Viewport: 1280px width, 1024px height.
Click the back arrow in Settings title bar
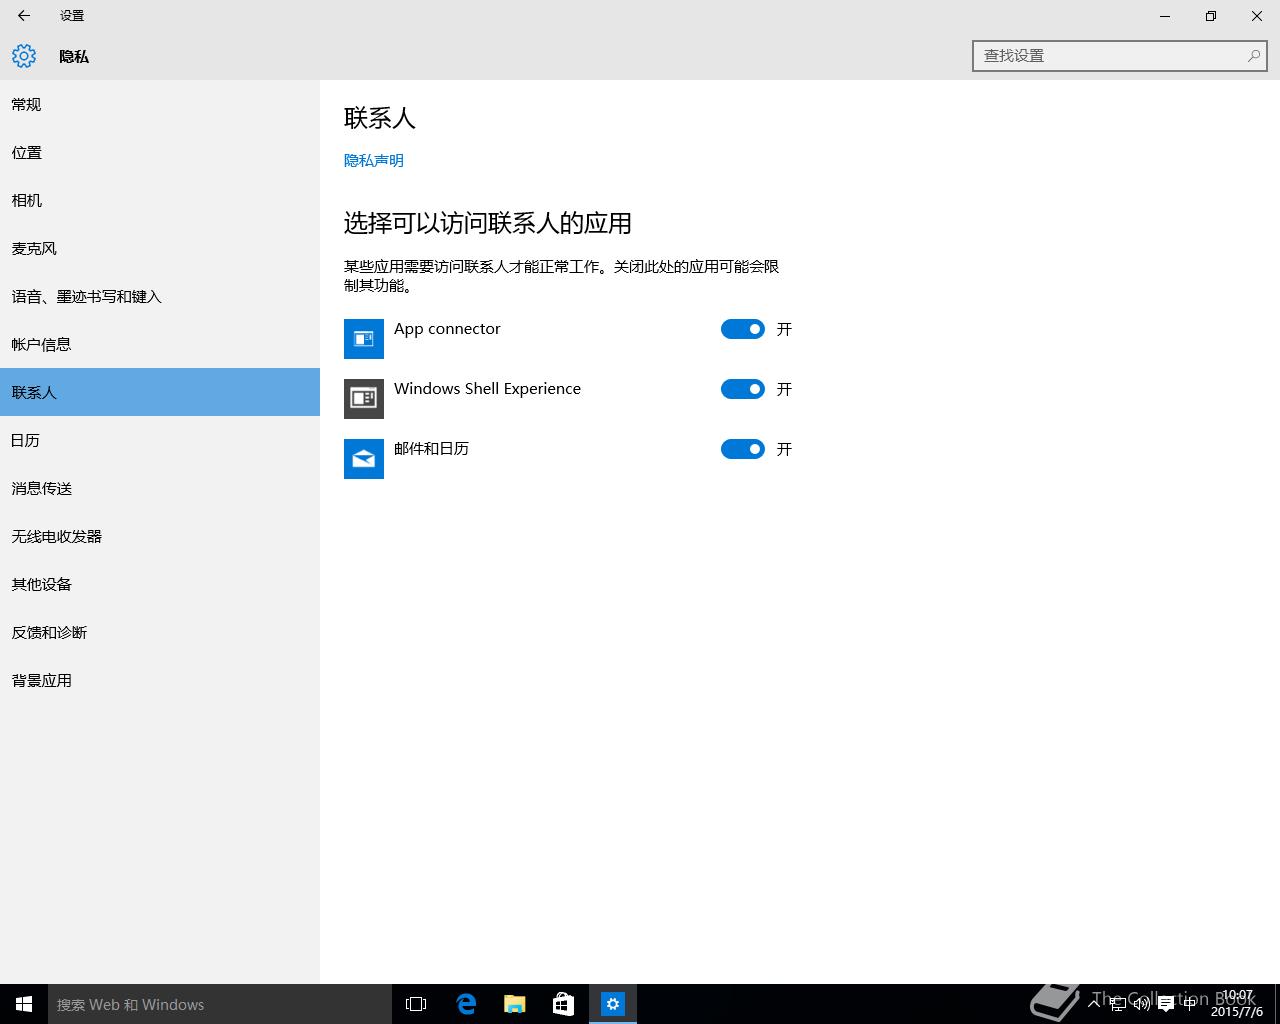24,16
